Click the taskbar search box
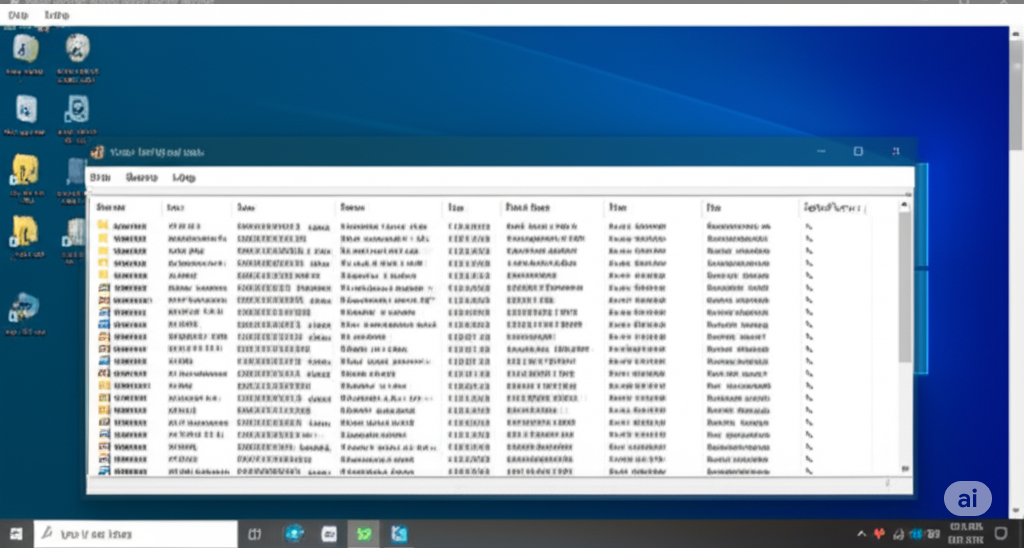Screen dimensions: 1024x548 pos(136,534)
